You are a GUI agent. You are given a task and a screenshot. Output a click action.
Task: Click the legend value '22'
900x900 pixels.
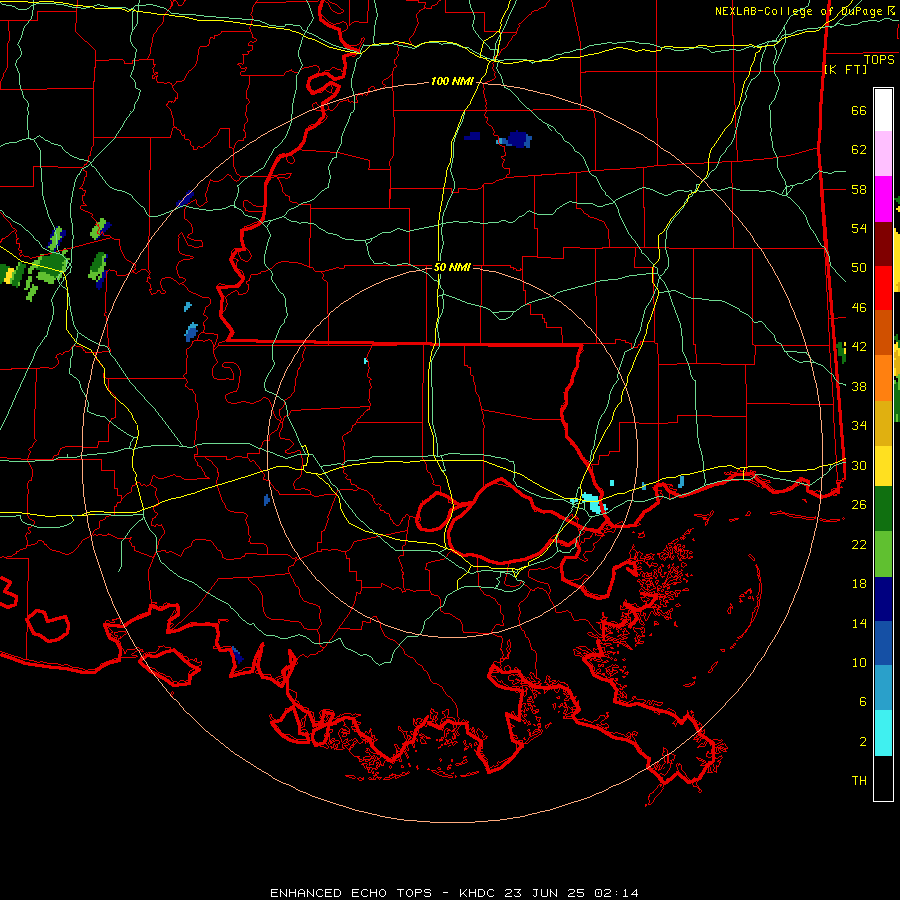pos(859,544)
